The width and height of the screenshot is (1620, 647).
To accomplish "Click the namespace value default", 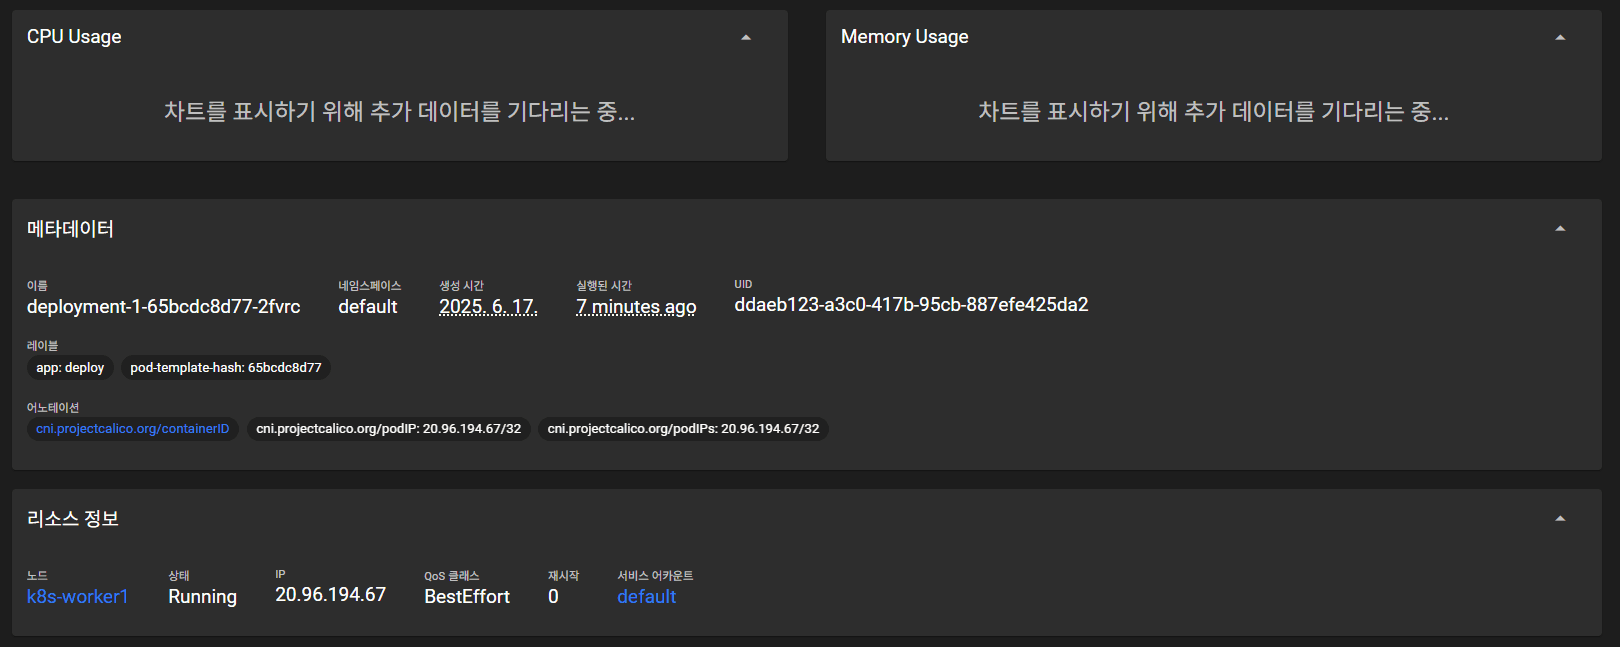I will click(x=367, y=307).
